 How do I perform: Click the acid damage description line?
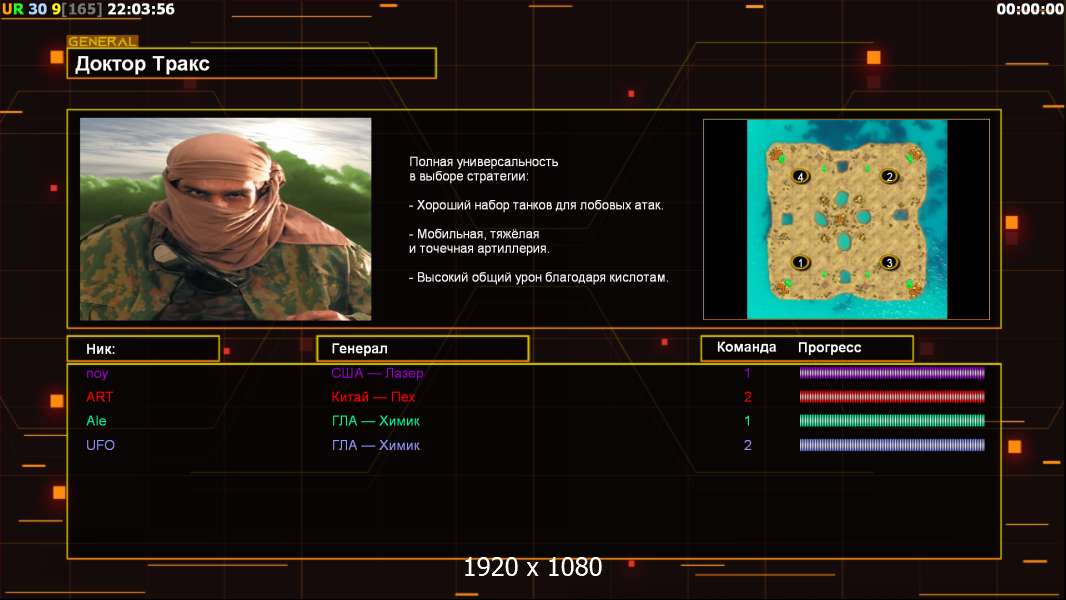point(538,277)
